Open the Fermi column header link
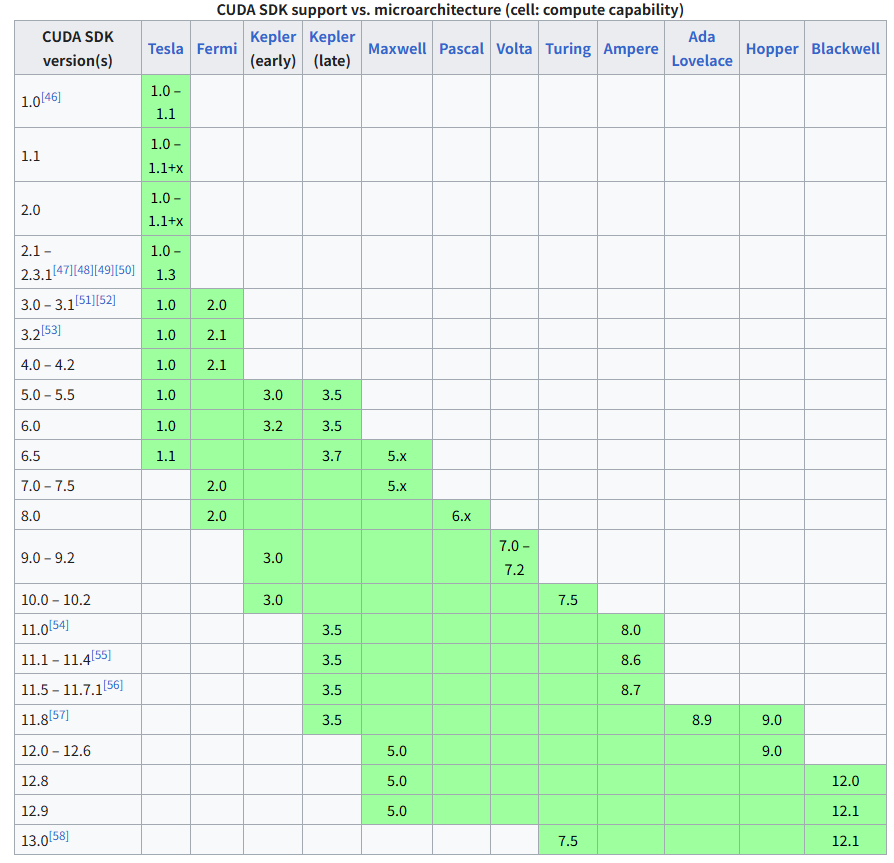The height and width of the screenshot is (863, 894). (x=217, y=49)
